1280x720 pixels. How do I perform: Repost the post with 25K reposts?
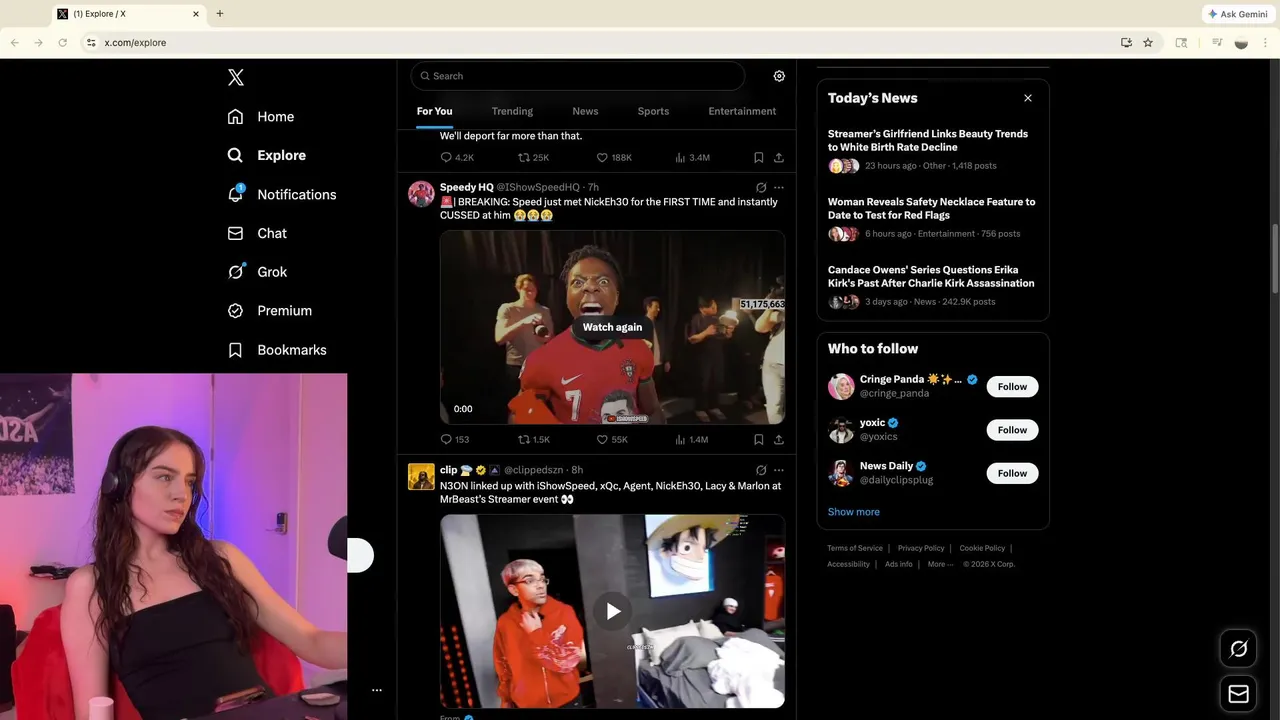pos(533,158)
